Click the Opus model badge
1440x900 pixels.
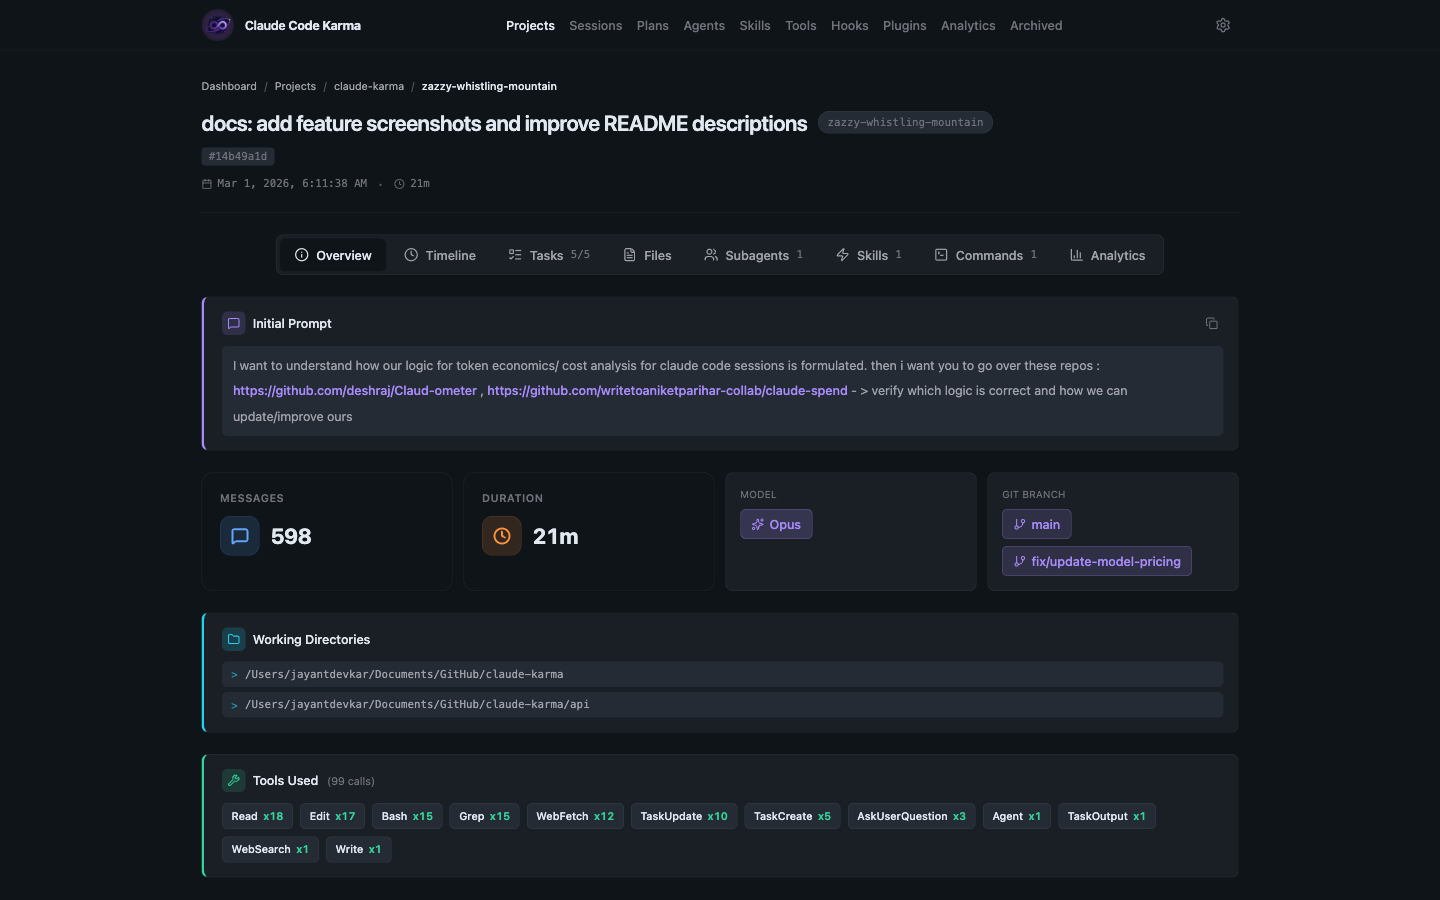pyautogui.click(x=776, y=524)
